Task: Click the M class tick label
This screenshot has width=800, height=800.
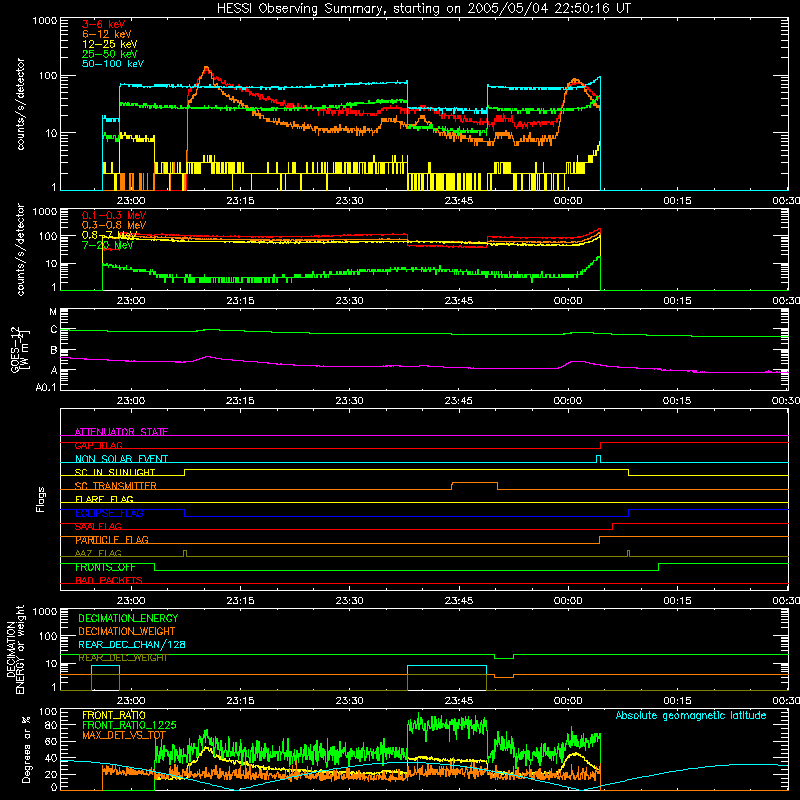Action: tap(53, 312)
